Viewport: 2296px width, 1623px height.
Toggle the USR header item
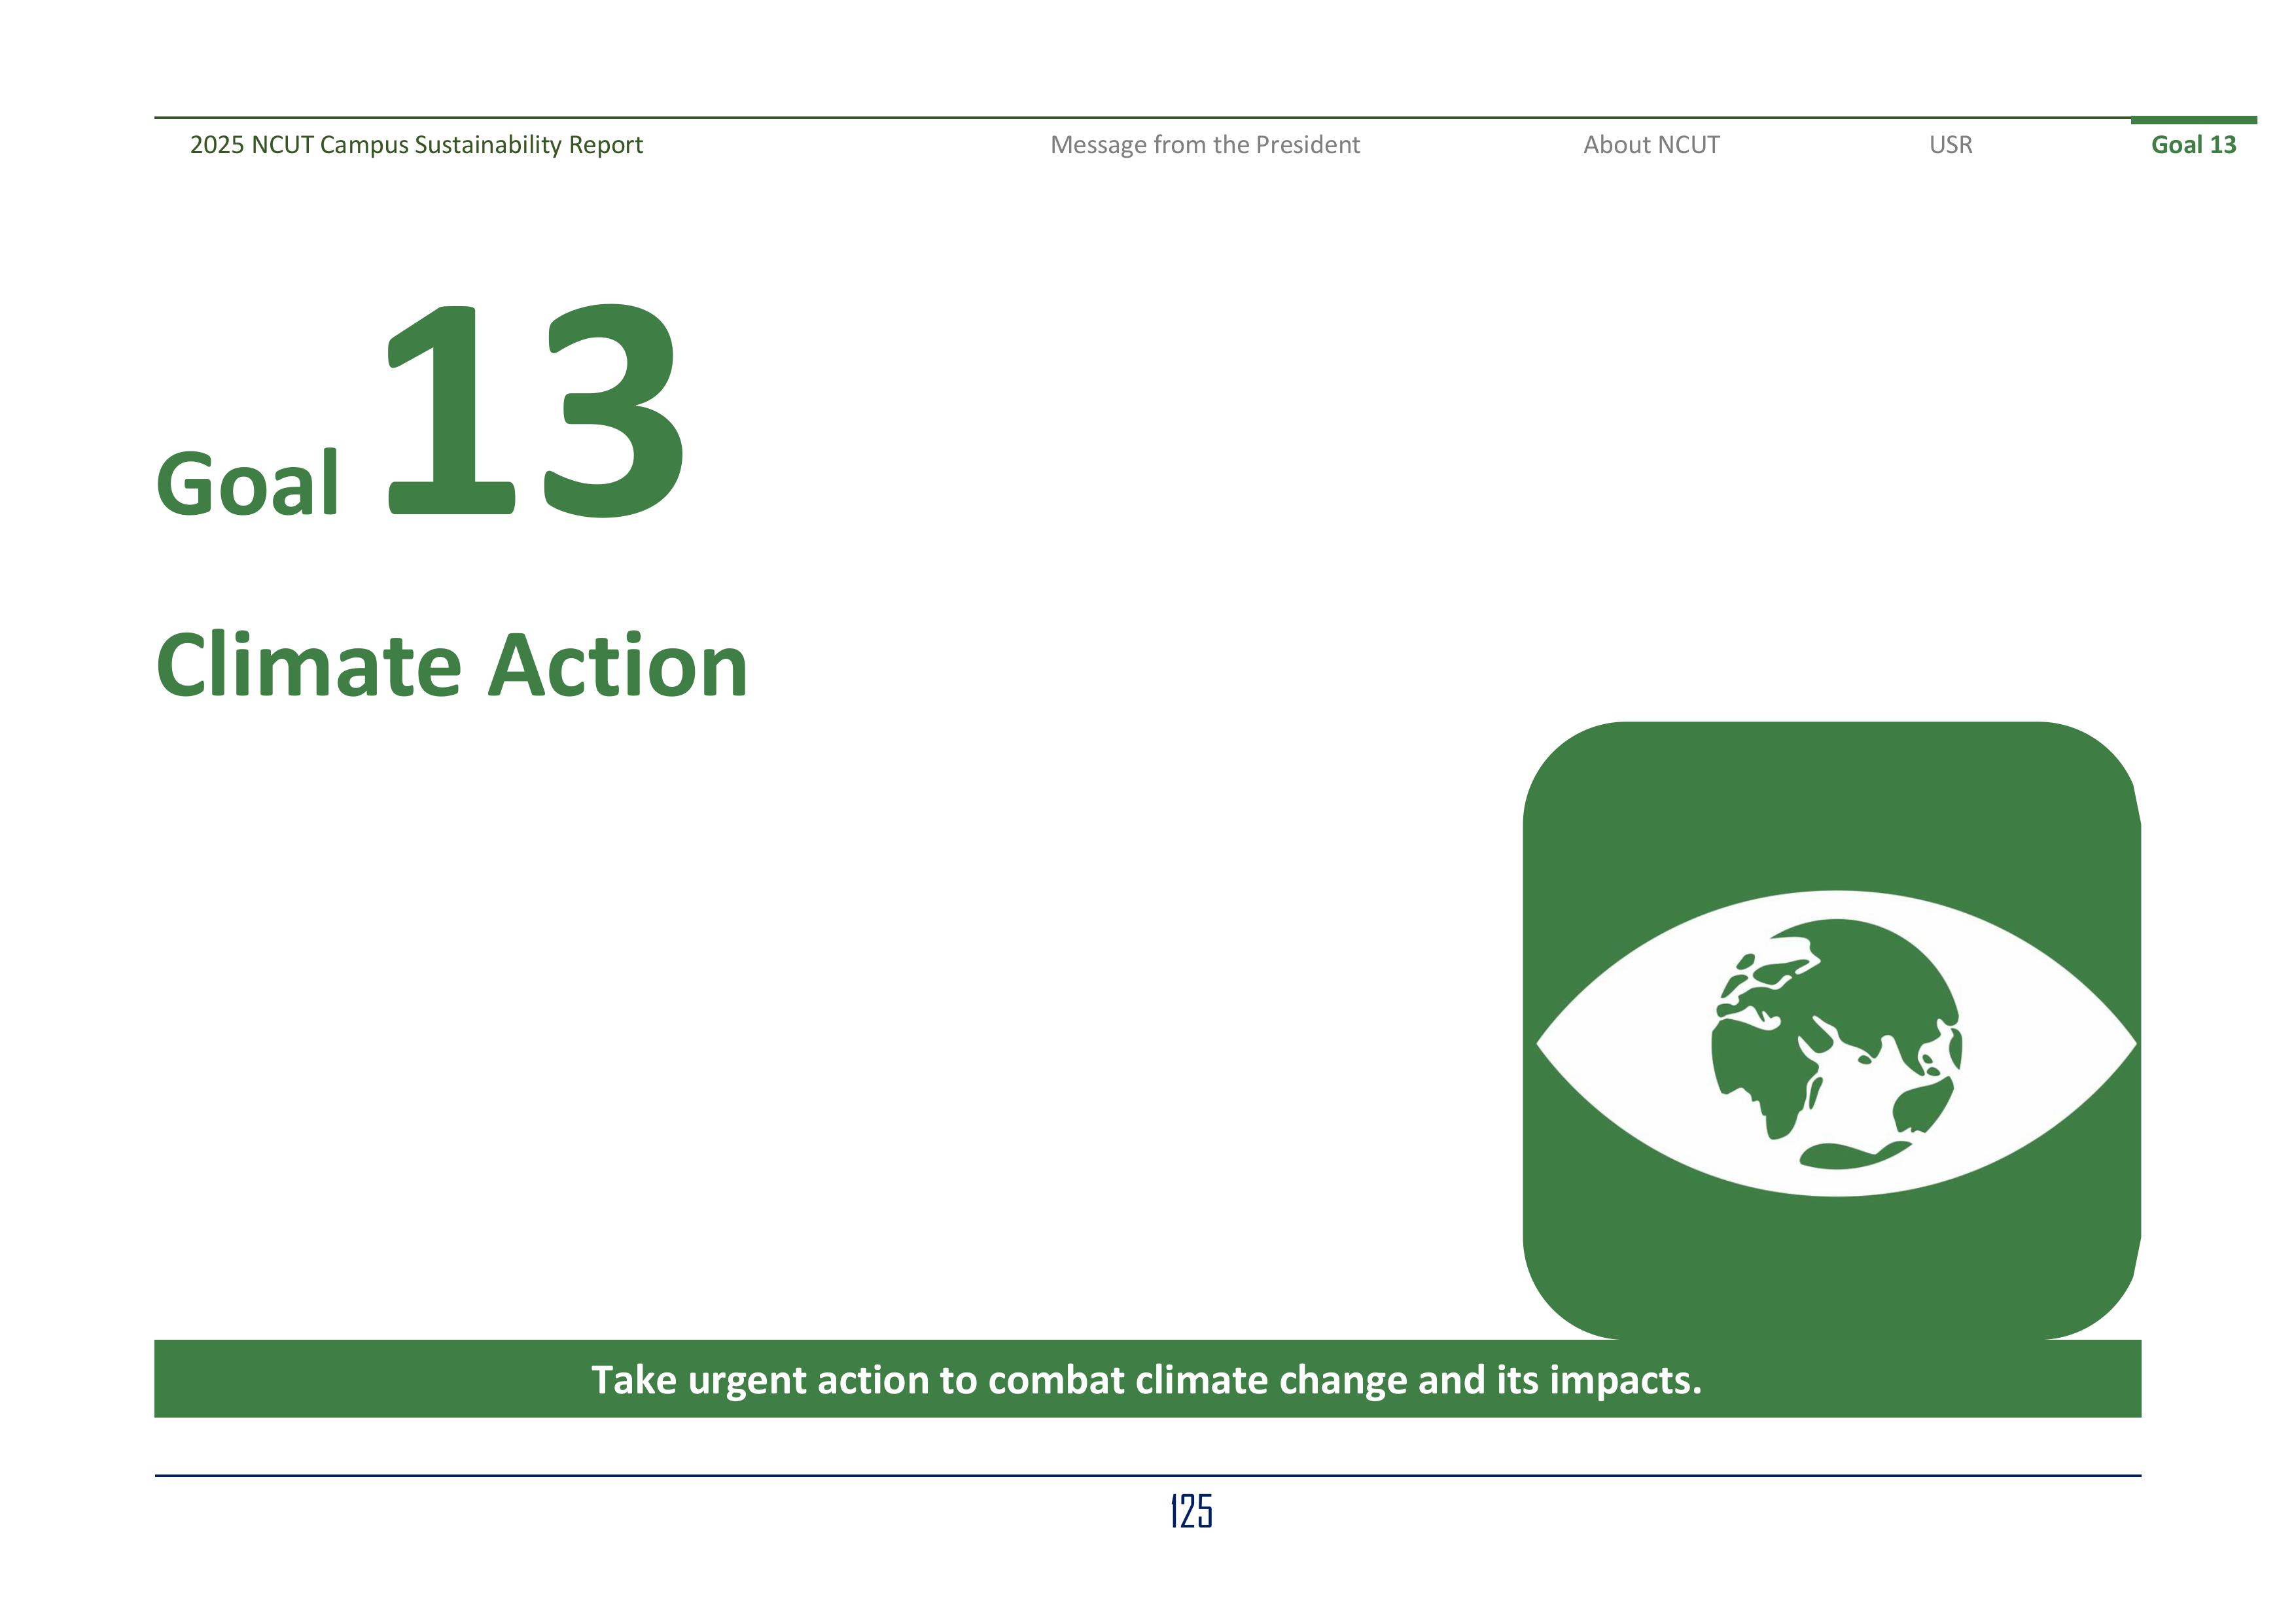(x=1948, y=144)
